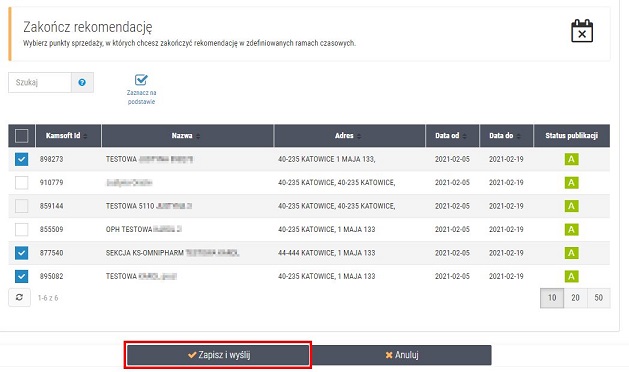Sort table by Kamsoft Id column
The width and height of the screenshot is (629, 372).
(x=68, y=136)
